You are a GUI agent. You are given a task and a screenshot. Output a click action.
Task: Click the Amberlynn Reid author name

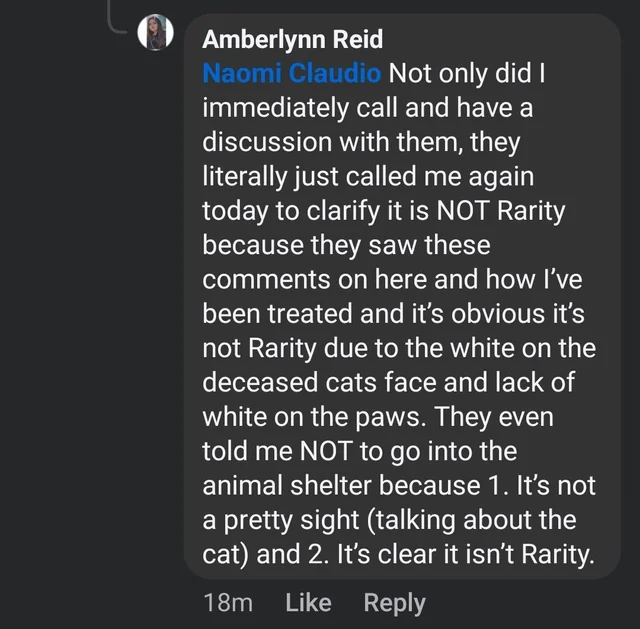293,39
